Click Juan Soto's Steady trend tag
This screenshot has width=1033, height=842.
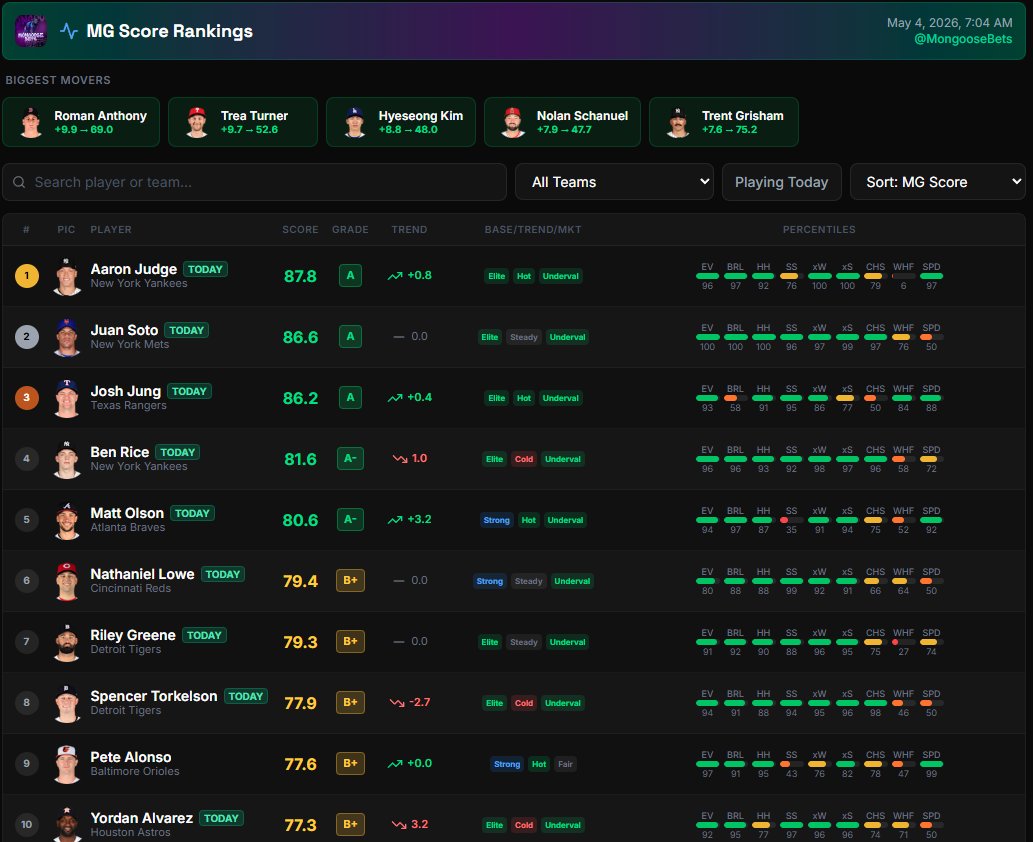pyautogui.click(x=524, y=337)
